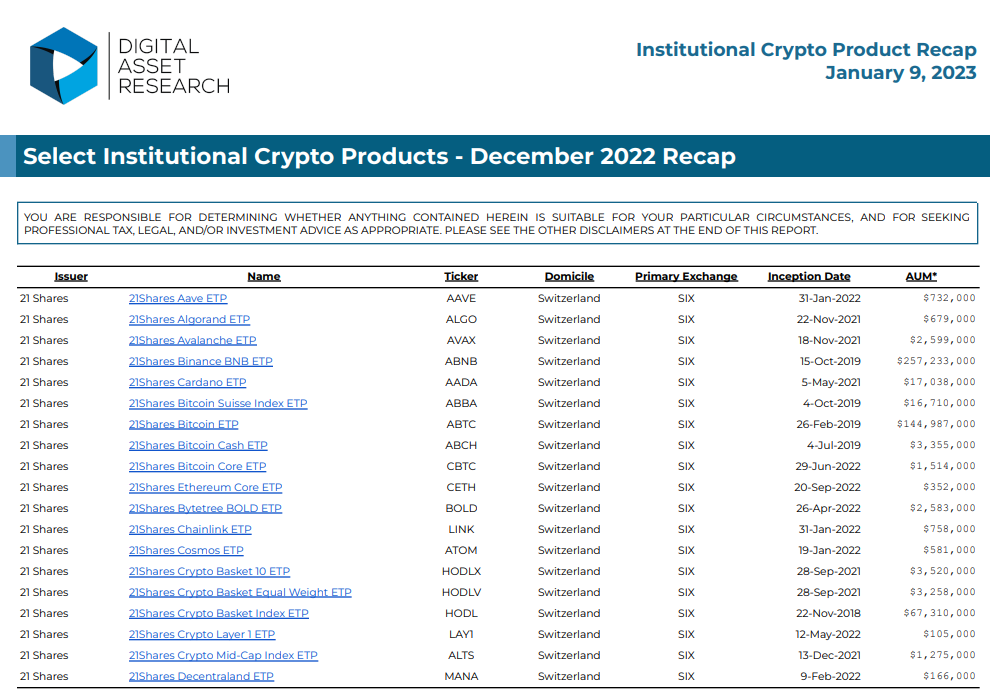Click the Name column header
990x698 pixels.
pos(264,276)
